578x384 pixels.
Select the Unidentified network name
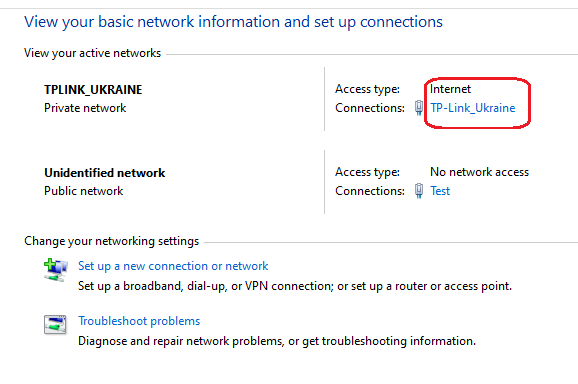click(x=105, y=172)
